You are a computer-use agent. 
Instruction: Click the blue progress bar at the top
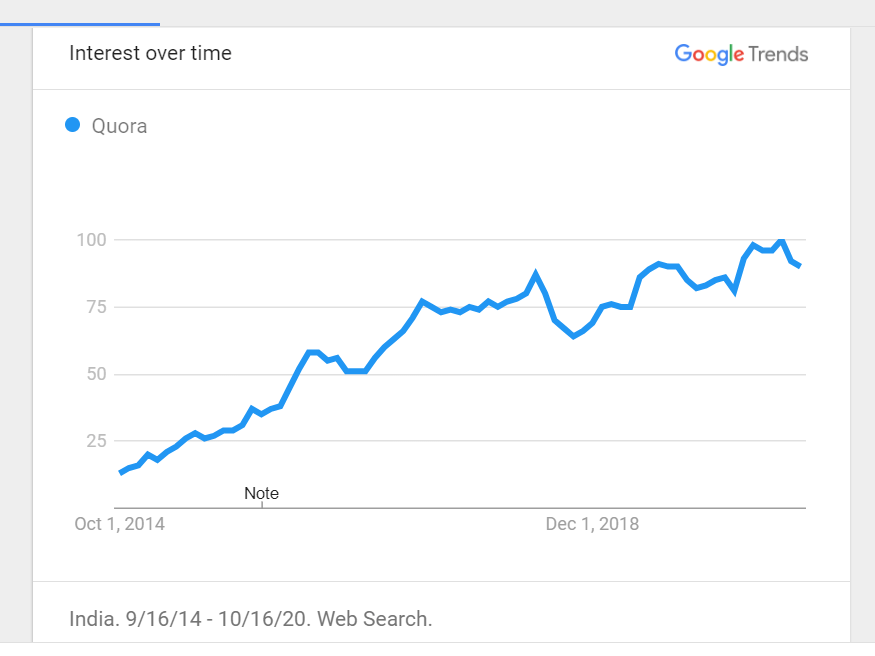coord(80,23)
